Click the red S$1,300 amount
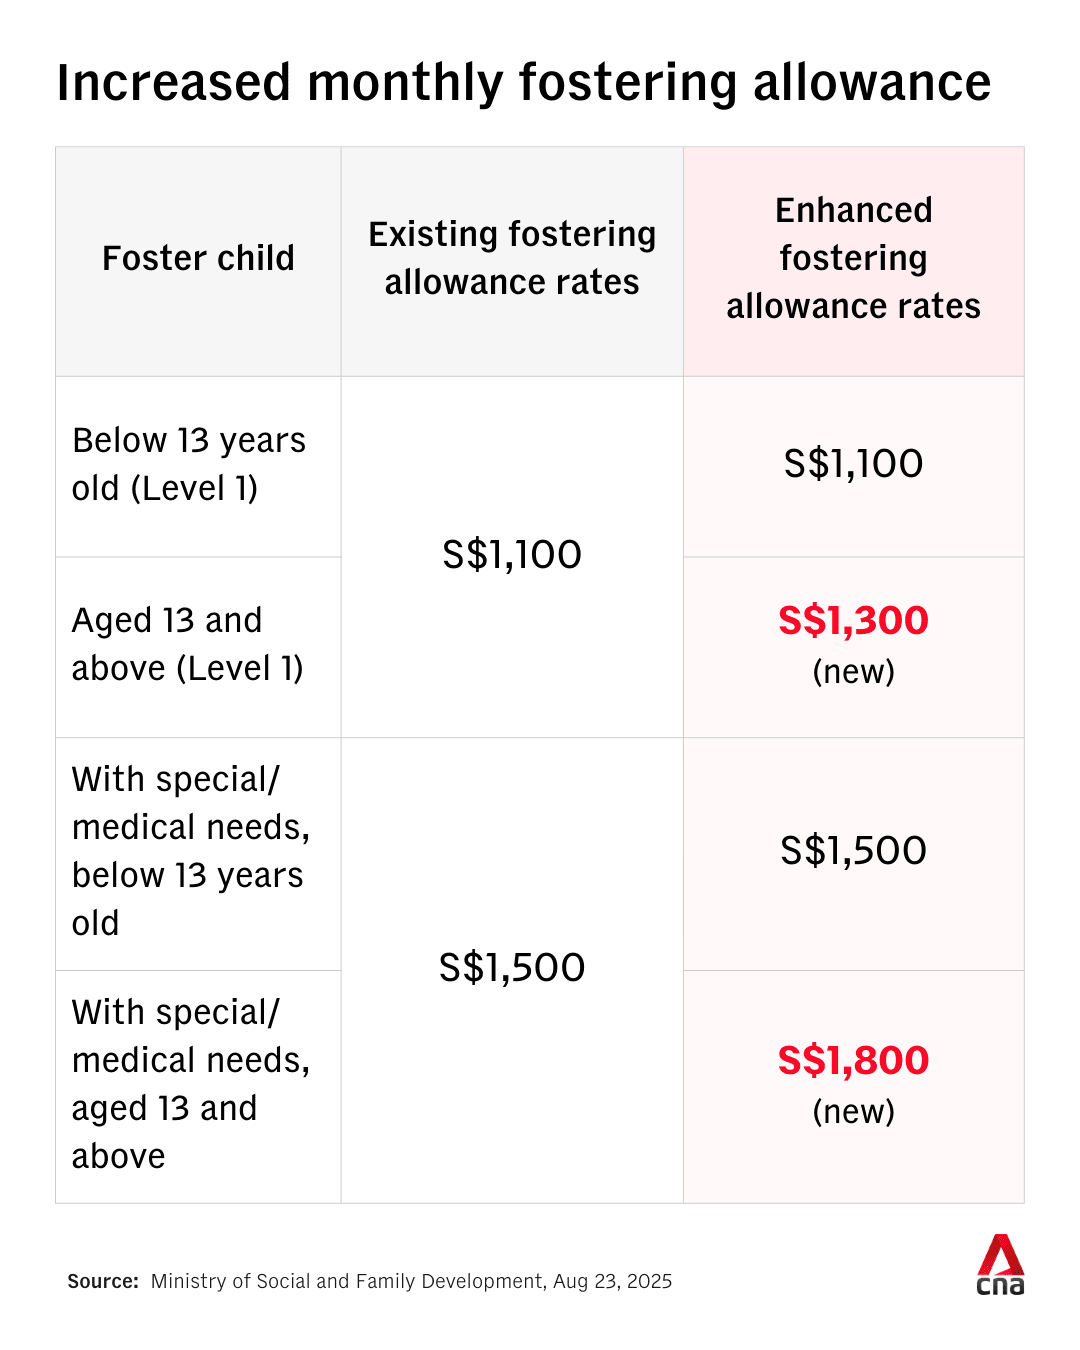The image size is (1080, 1350). click(853, 621)
